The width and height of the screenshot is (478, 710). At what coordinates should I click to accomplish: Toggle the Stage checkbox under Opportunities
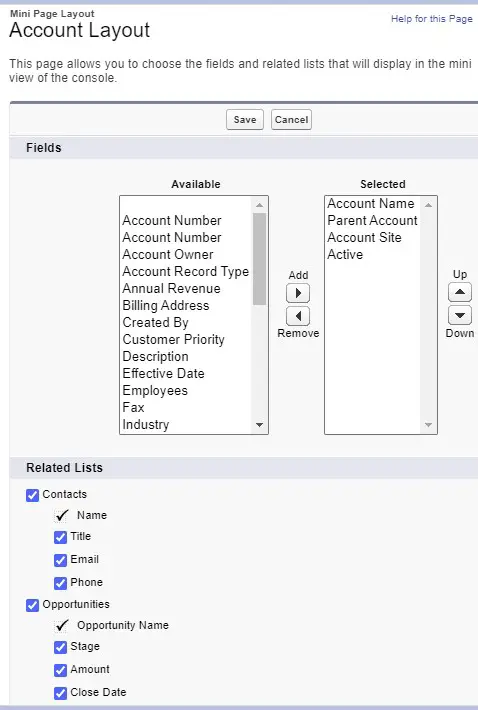coord(60,647)
